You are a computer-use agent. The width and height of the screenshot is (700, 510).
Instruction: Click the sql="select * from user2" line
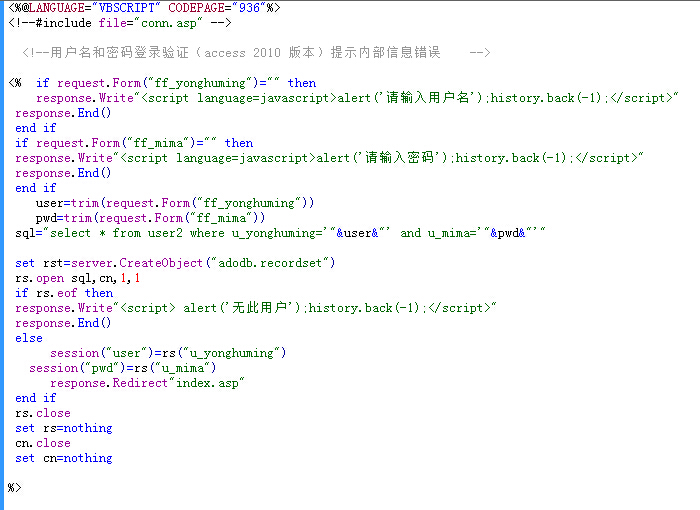click(x=280, y=233)
